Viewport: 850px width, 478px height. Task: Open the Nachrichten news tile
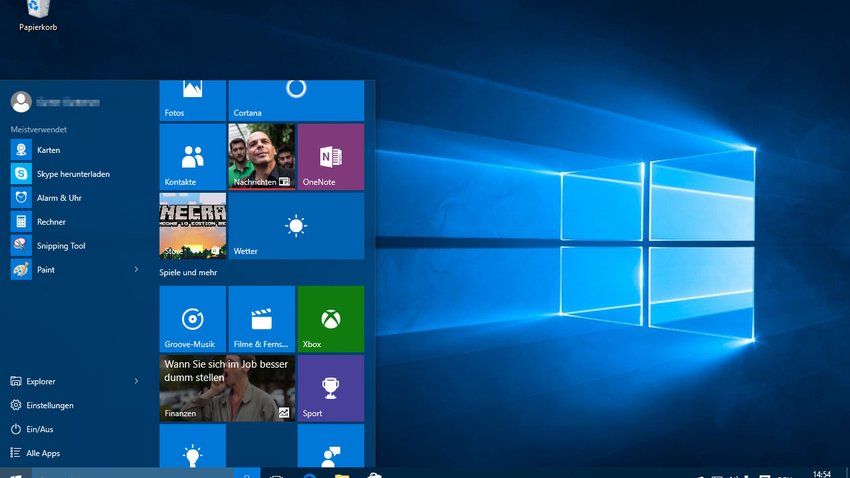262,157
